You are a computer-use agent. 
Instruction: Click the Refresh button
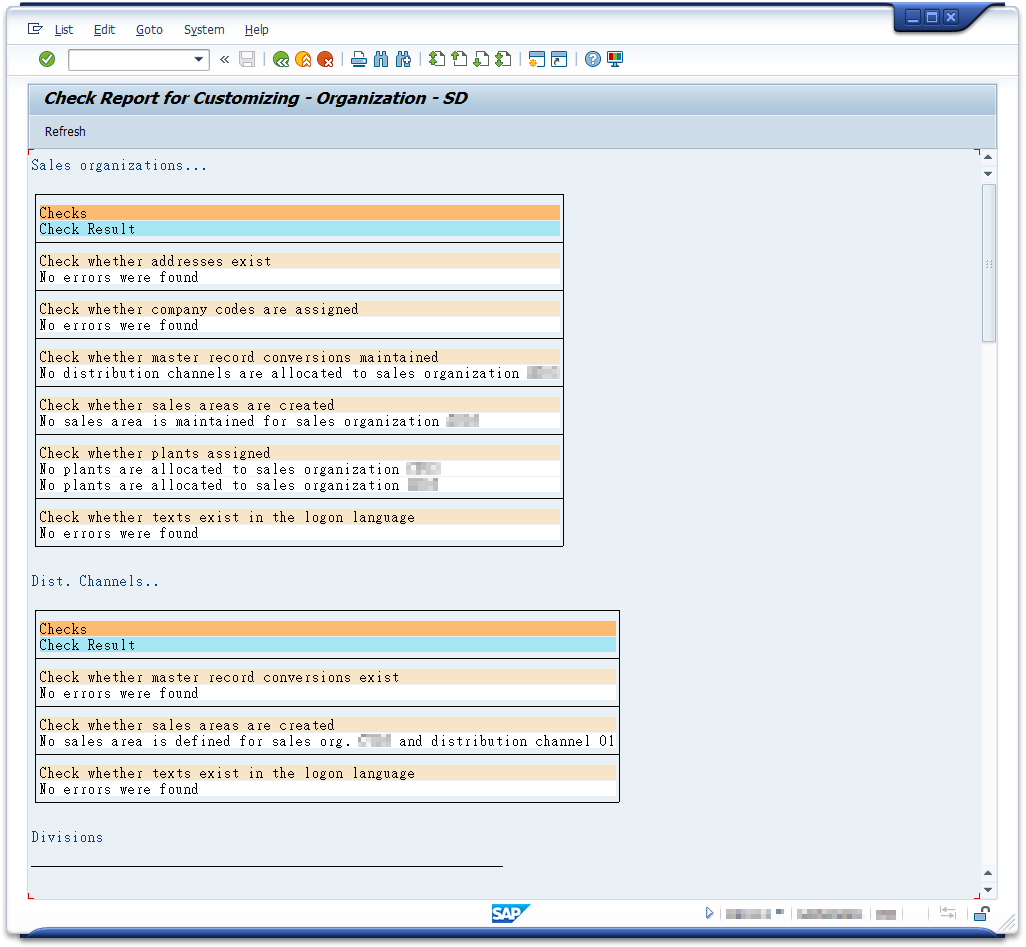click(x=65, y=132)
